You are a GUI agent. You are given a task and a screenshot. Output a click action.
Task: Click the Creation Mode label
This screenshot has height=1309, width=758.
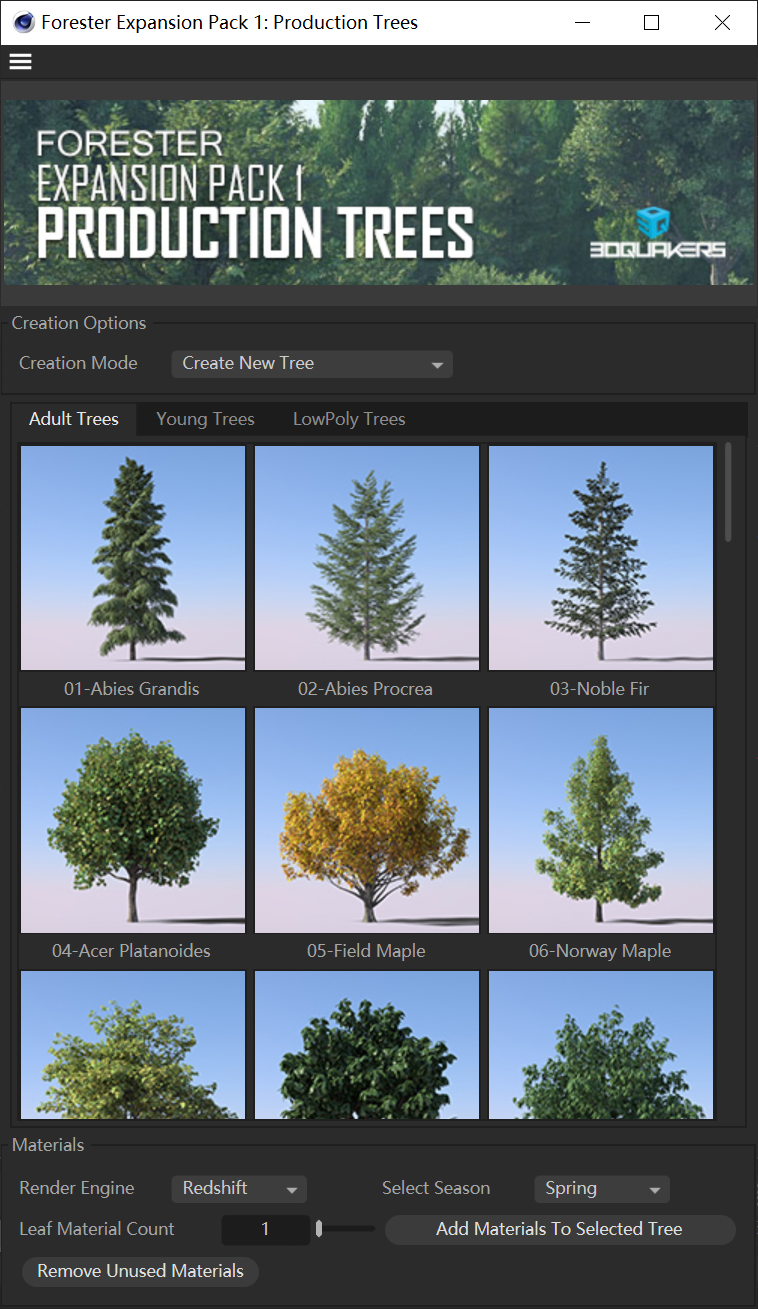pos(79,363)
